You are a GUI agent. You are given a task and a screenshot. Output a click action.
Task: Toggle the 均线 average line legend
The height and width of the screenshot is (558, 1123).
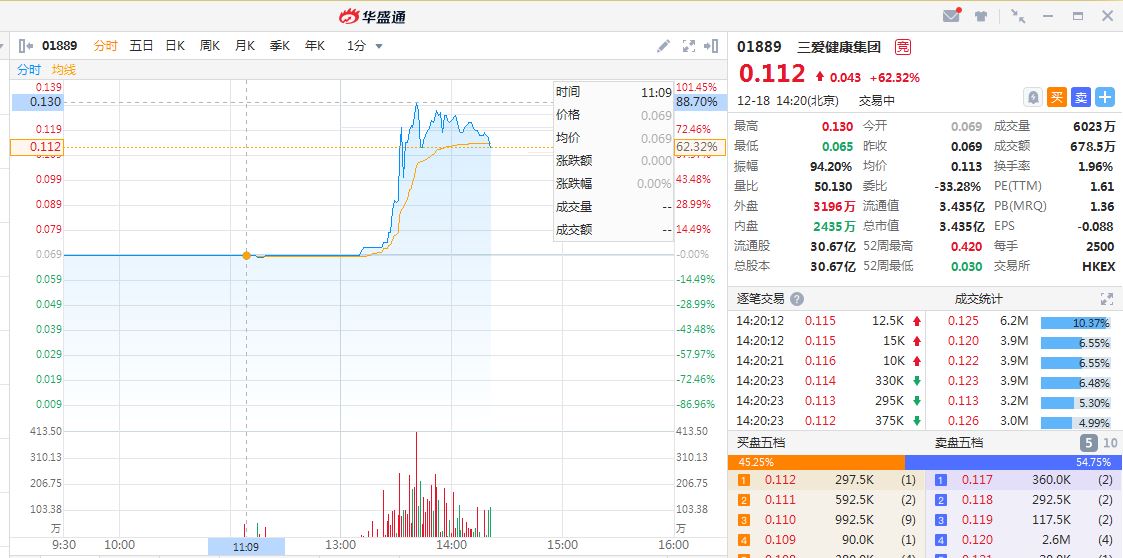click(64, 70)
